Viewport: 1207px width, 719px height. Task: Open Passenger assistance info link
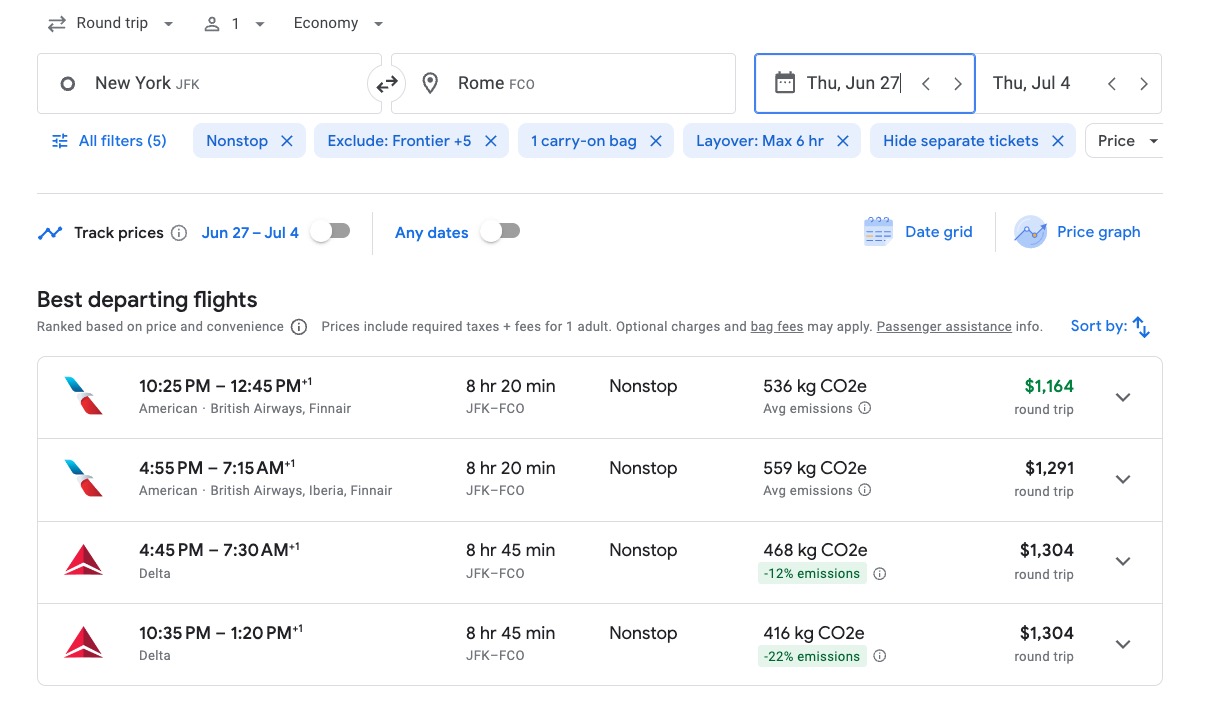(944, 327)
